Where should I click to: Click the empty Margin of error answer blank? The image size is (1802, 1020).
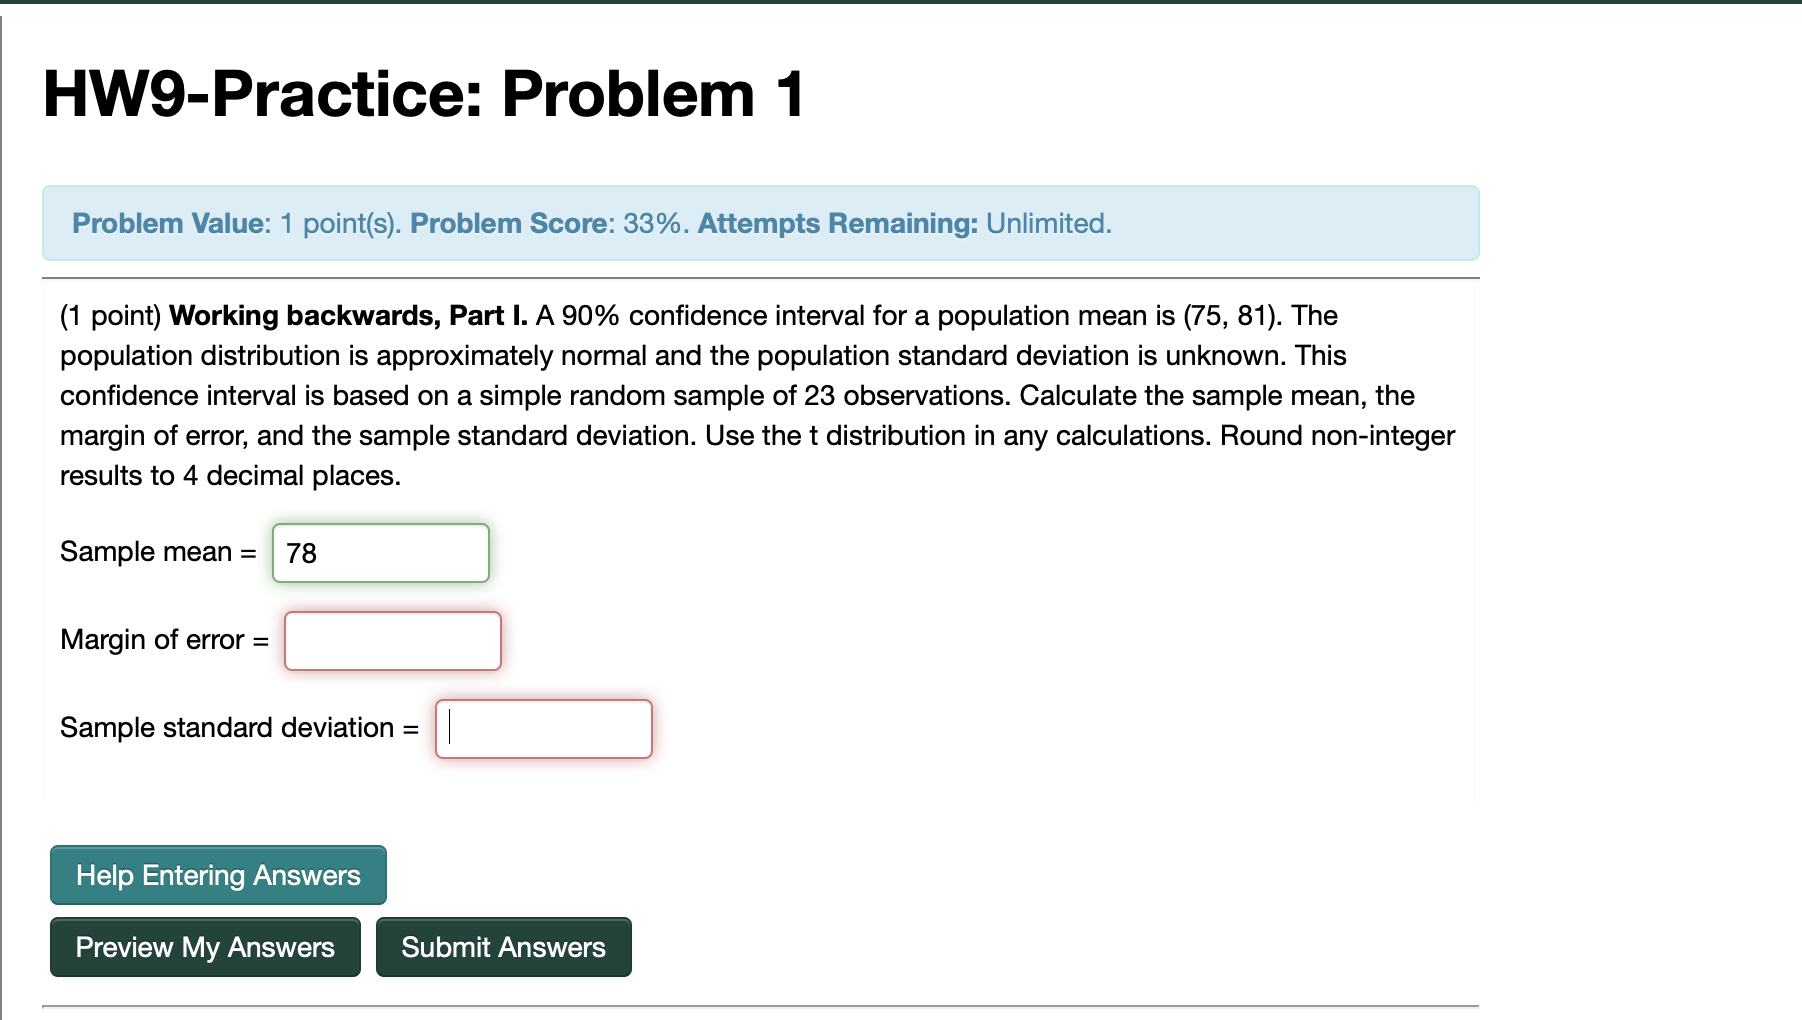tap(392, 640)
